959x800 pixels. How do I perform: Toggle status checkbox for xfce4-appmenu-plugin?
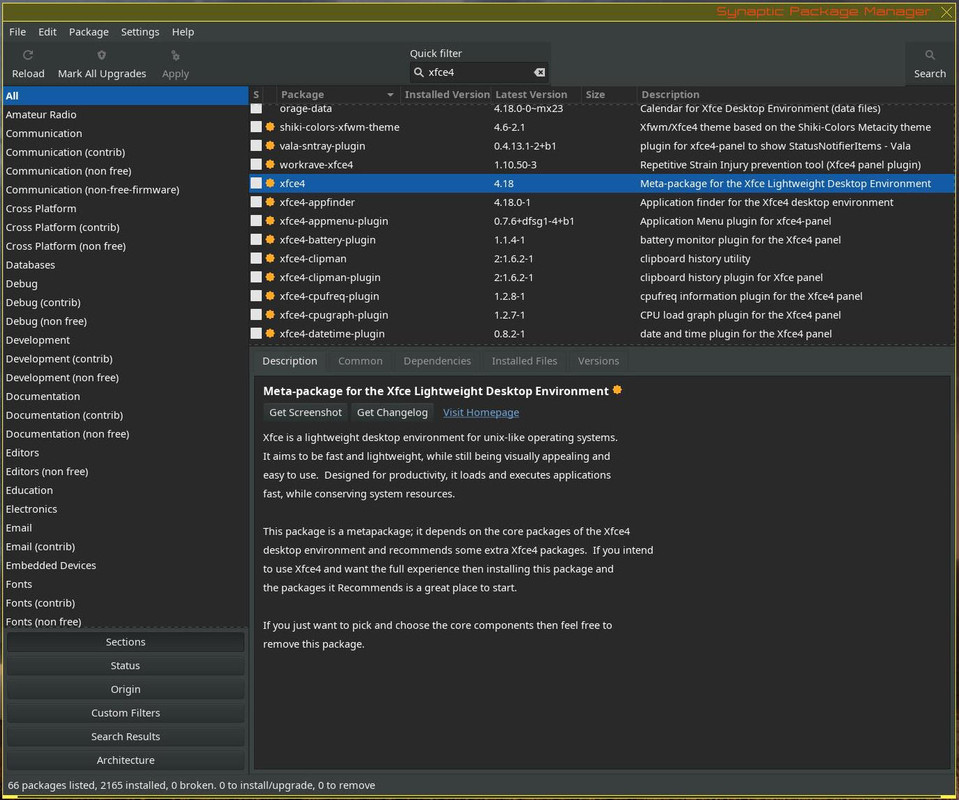[x=256, y=221]
